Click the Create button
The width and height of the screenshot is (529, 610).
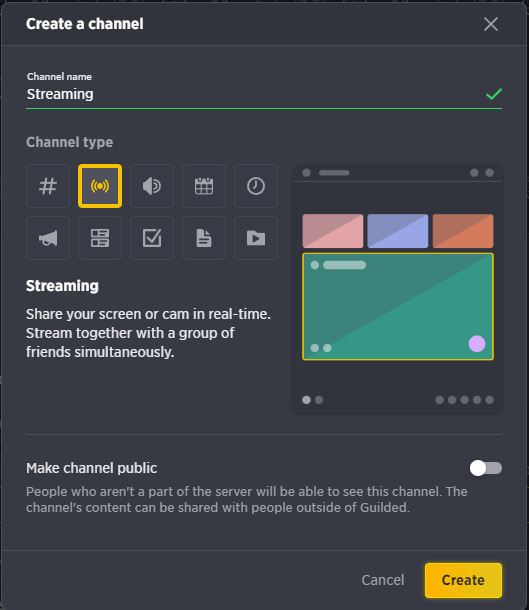tap(463, 580)
